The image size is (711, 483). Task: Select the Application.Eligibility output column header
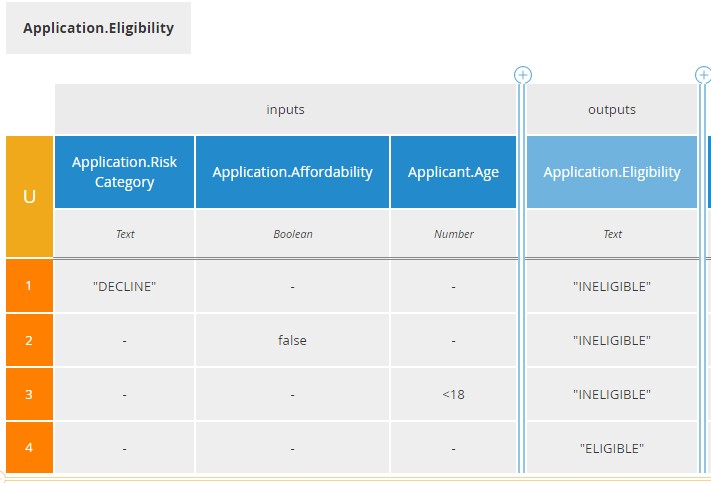coord(612,172)
